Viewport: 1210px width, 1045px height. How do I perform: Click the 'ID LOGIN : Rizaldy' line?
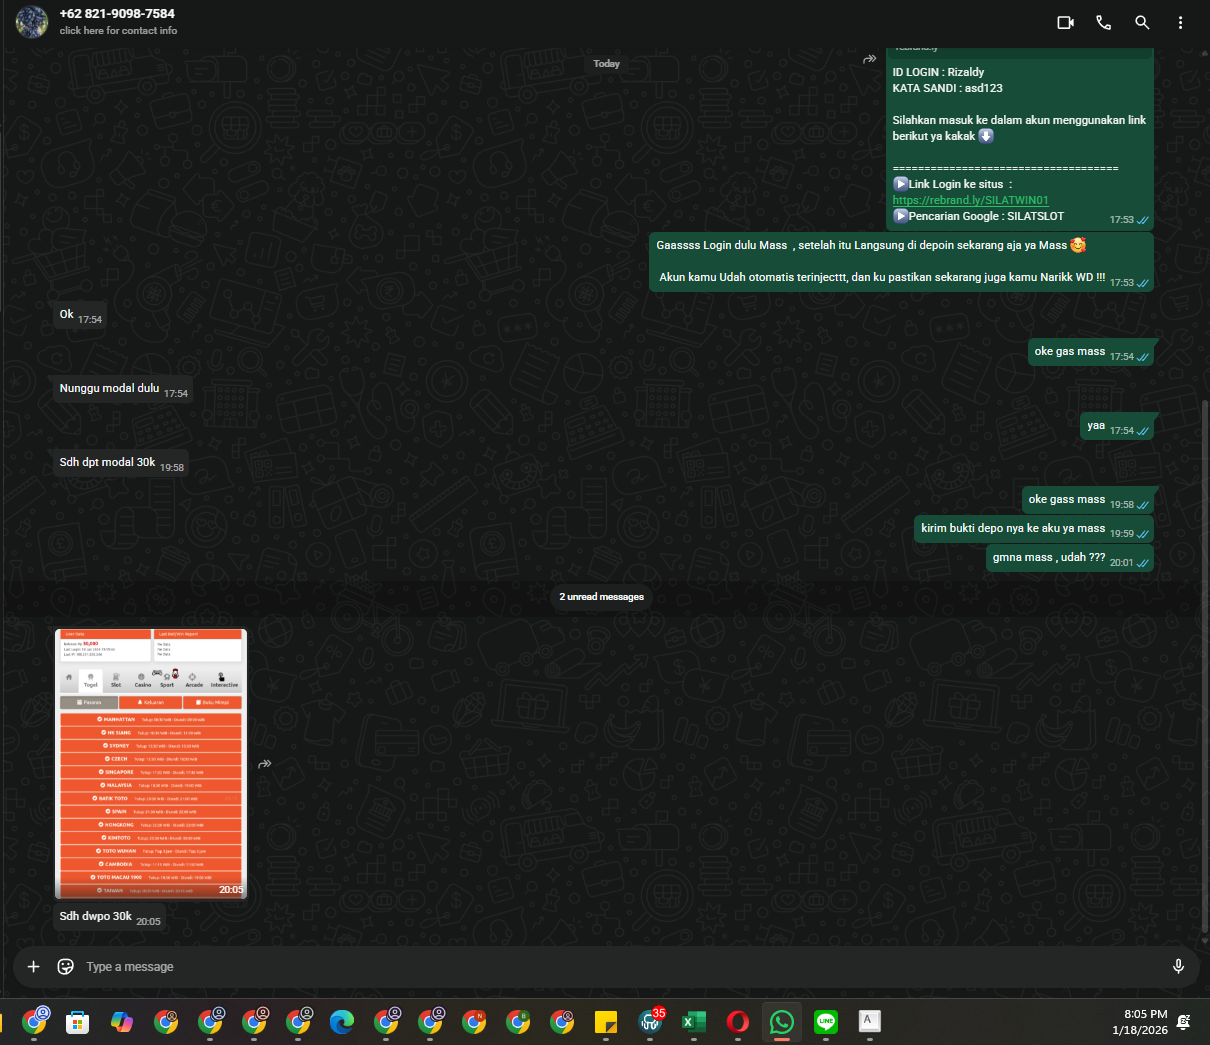(x=938, y=72)
